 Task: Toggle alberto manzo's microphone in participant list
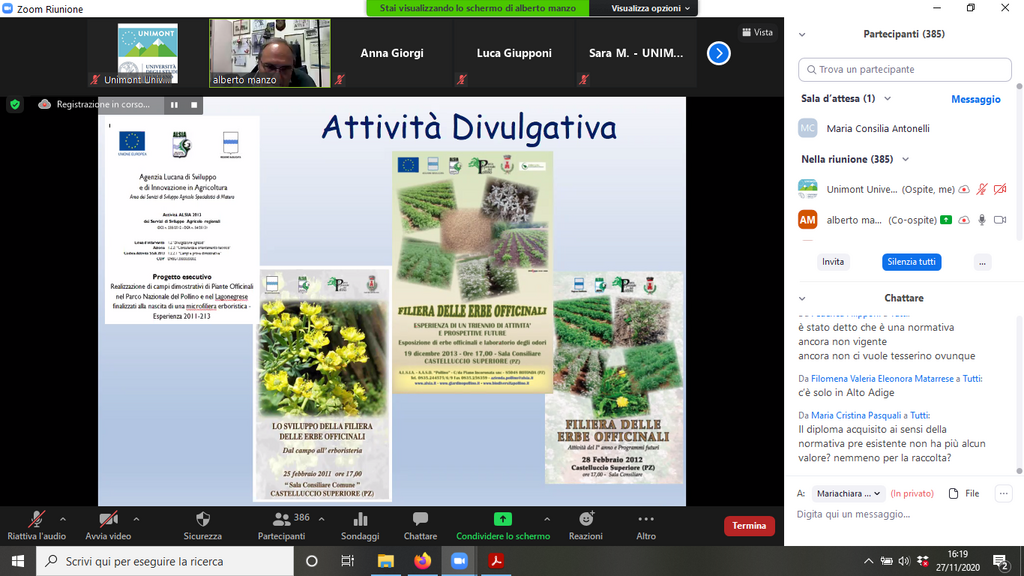click(981, 220)
